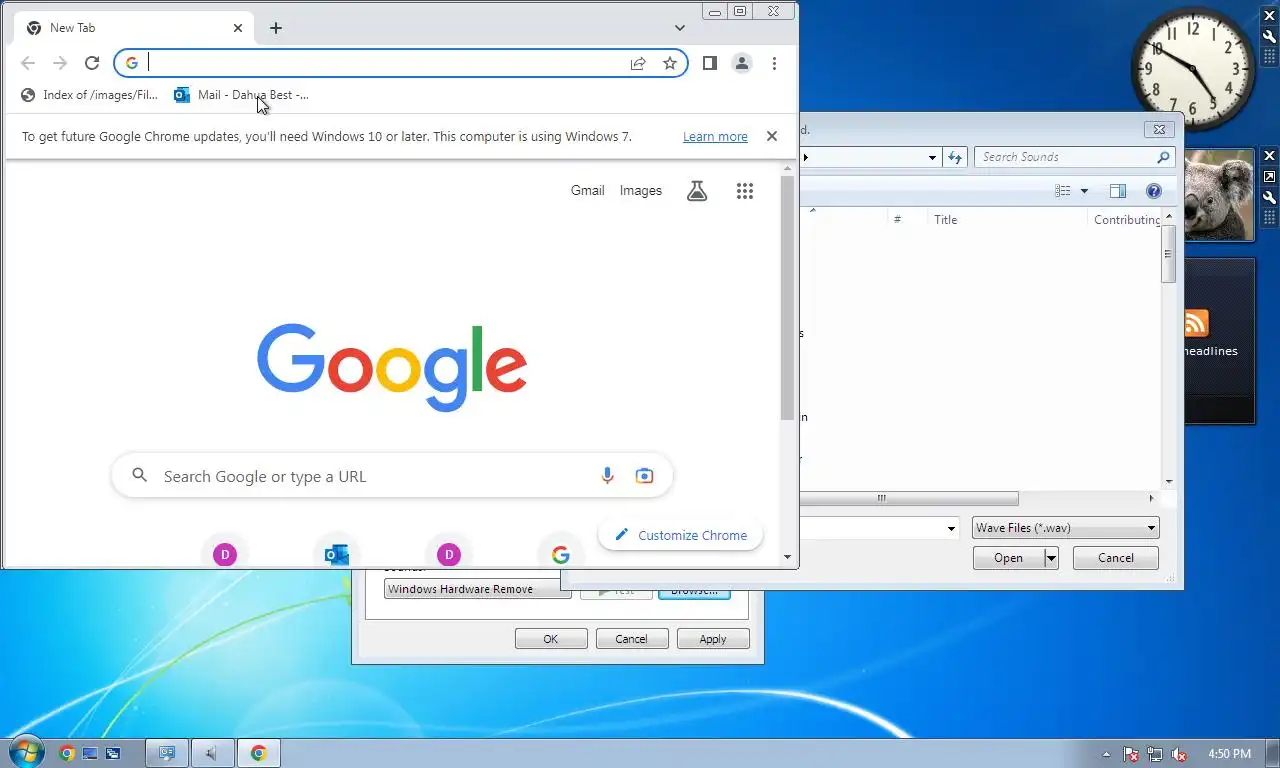Open the Chrome profile avatar menu
This screenshot has width=1280, height=768.
tap(742, 63)
